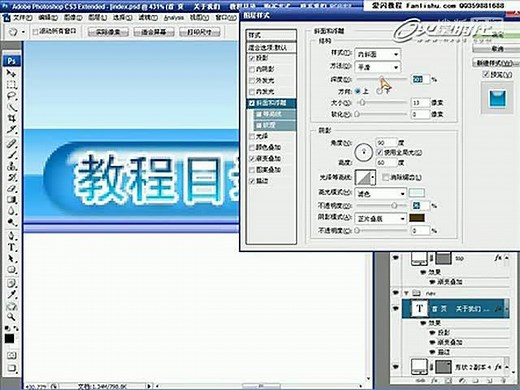Select the Clone Stamp tool
Viewport: 520px width, 390px height.
coord(11,166)
